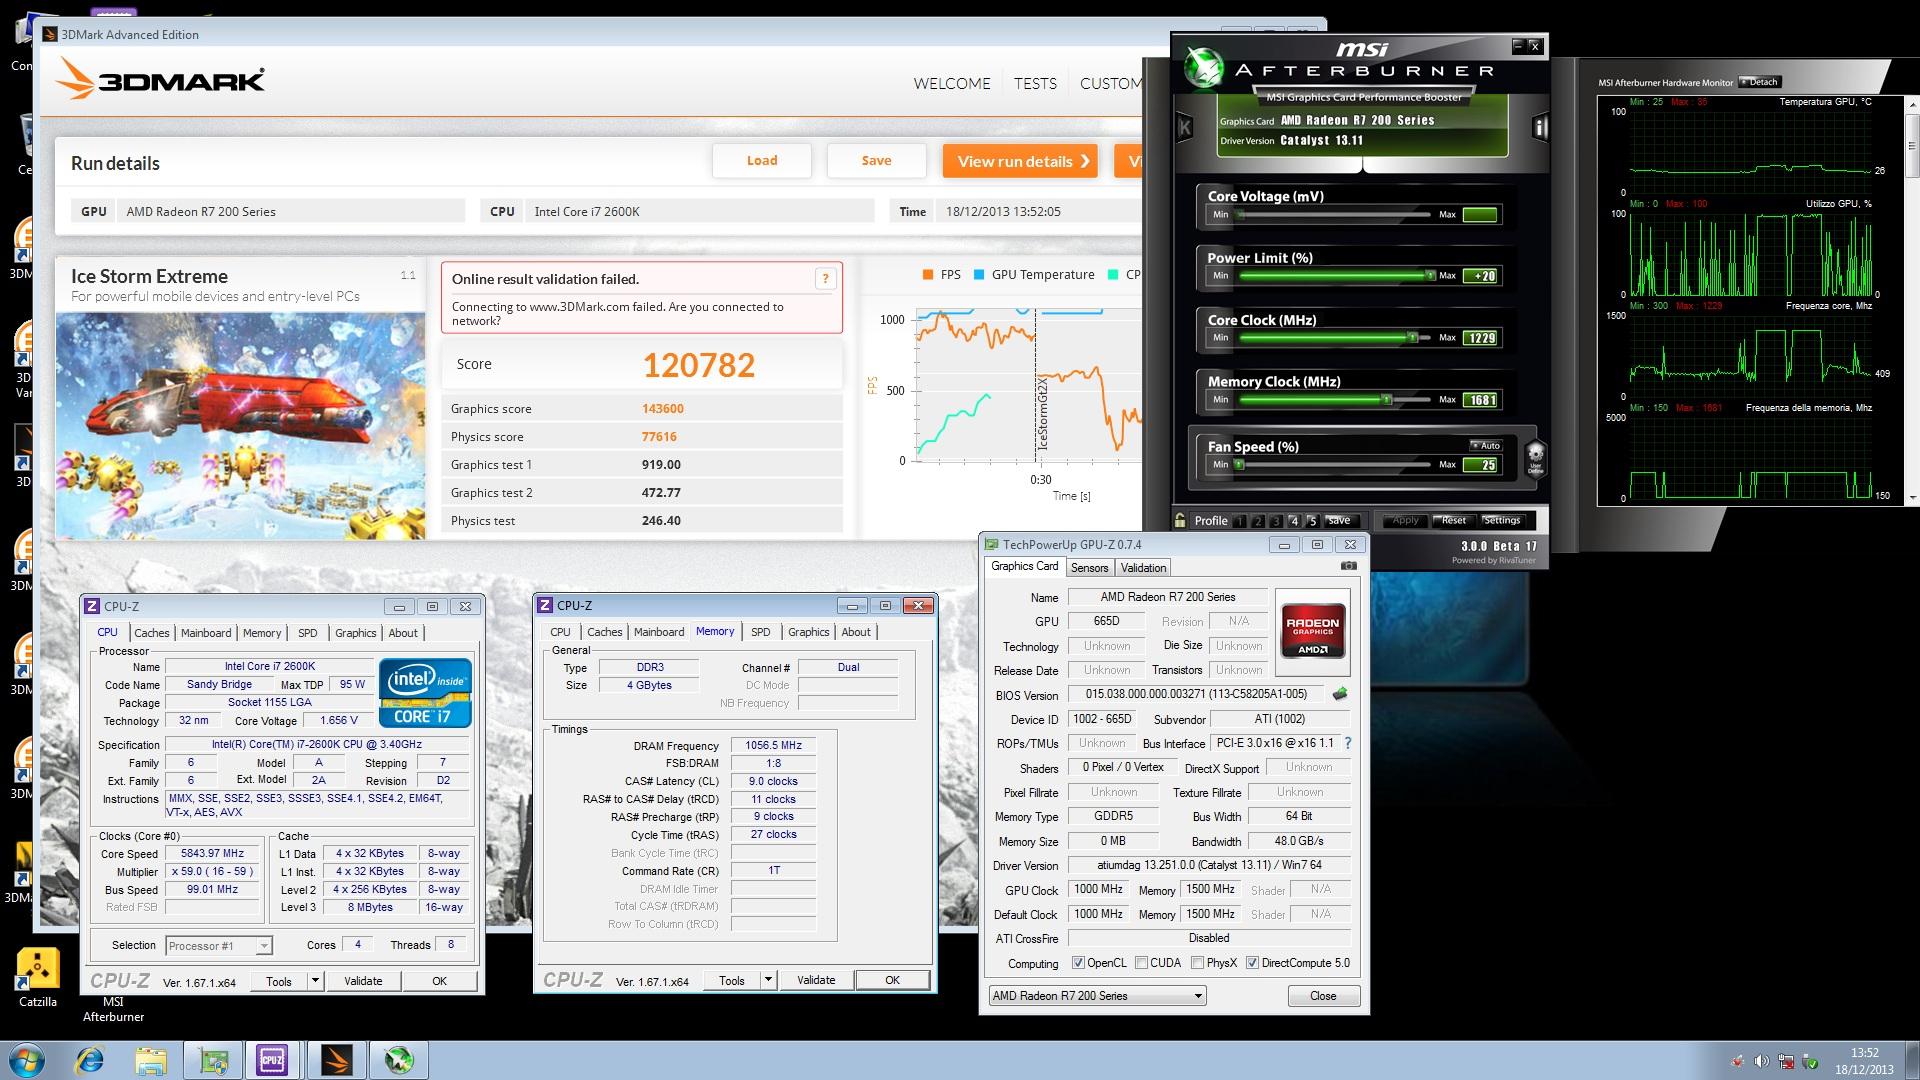Open the Caches tab in CPU-Z CPU window
The image size is (1920, 1080).
(x=152, y=633)
